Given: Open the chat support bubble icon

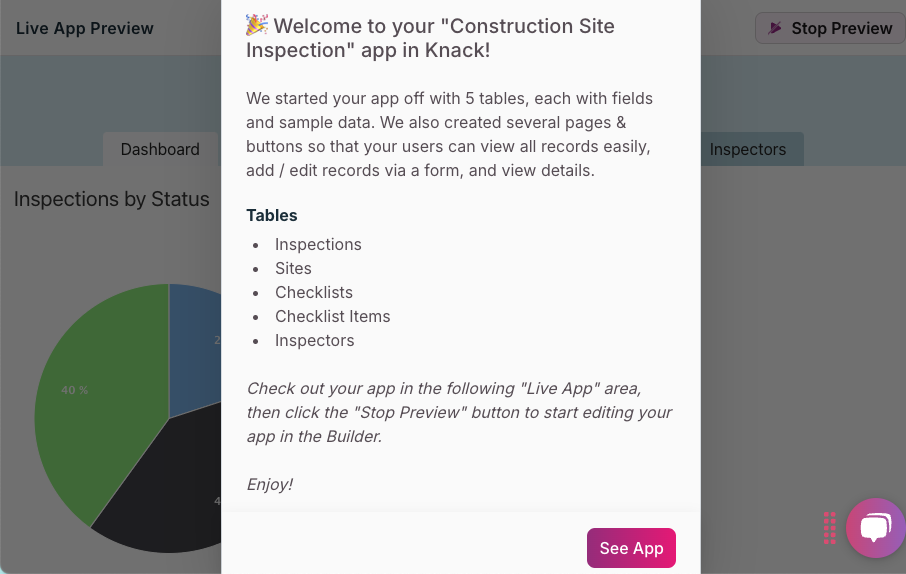Looking at the screenshot, I should pos(875,528).
